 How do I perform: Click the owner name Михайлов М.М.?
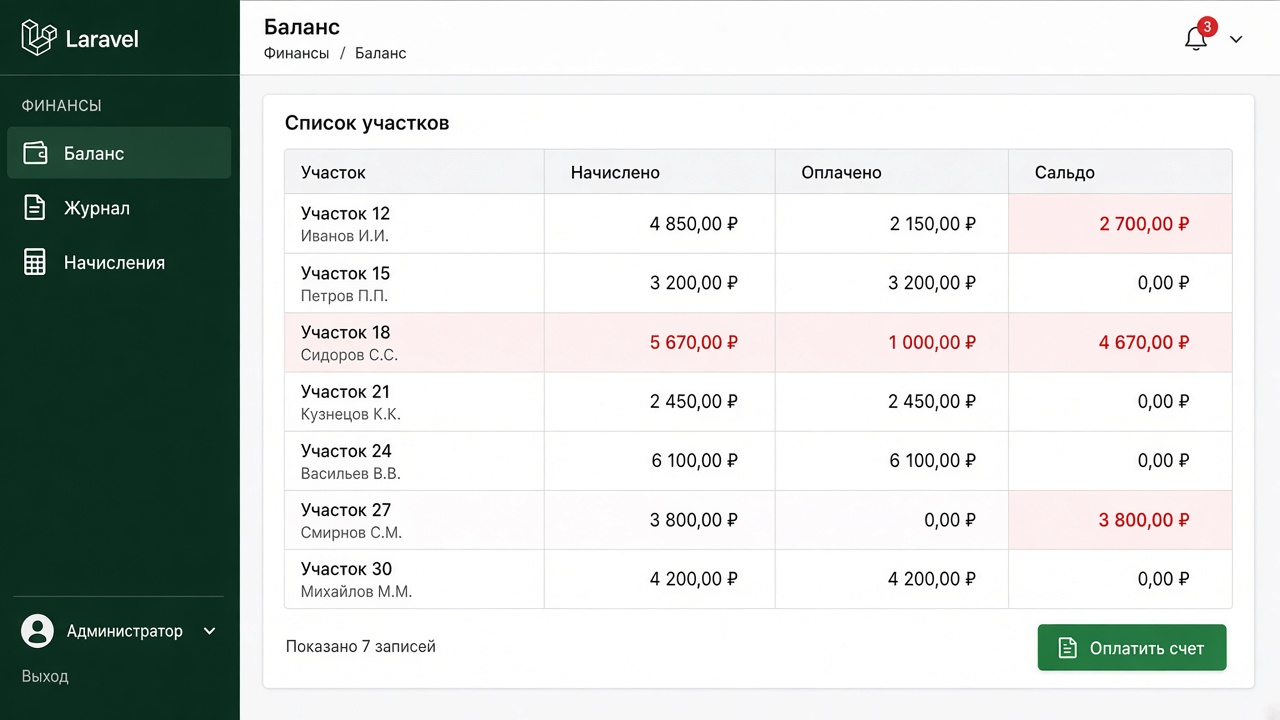click(x=356, y=591)
